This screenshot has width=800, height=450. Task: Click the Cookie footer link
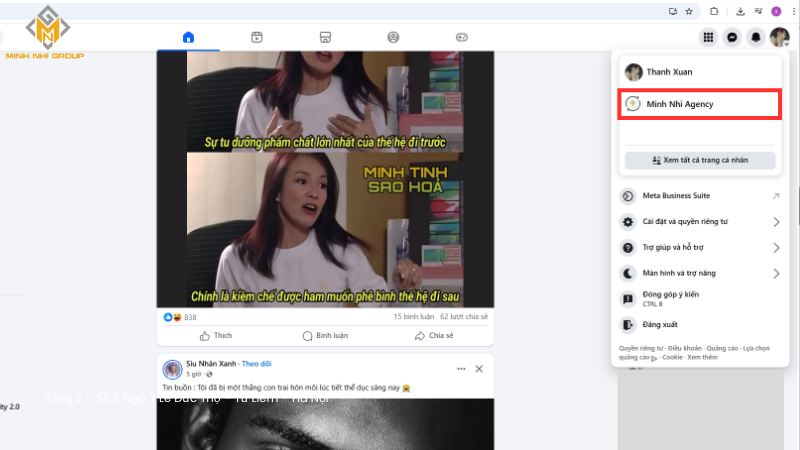click(x=672, y=357)
